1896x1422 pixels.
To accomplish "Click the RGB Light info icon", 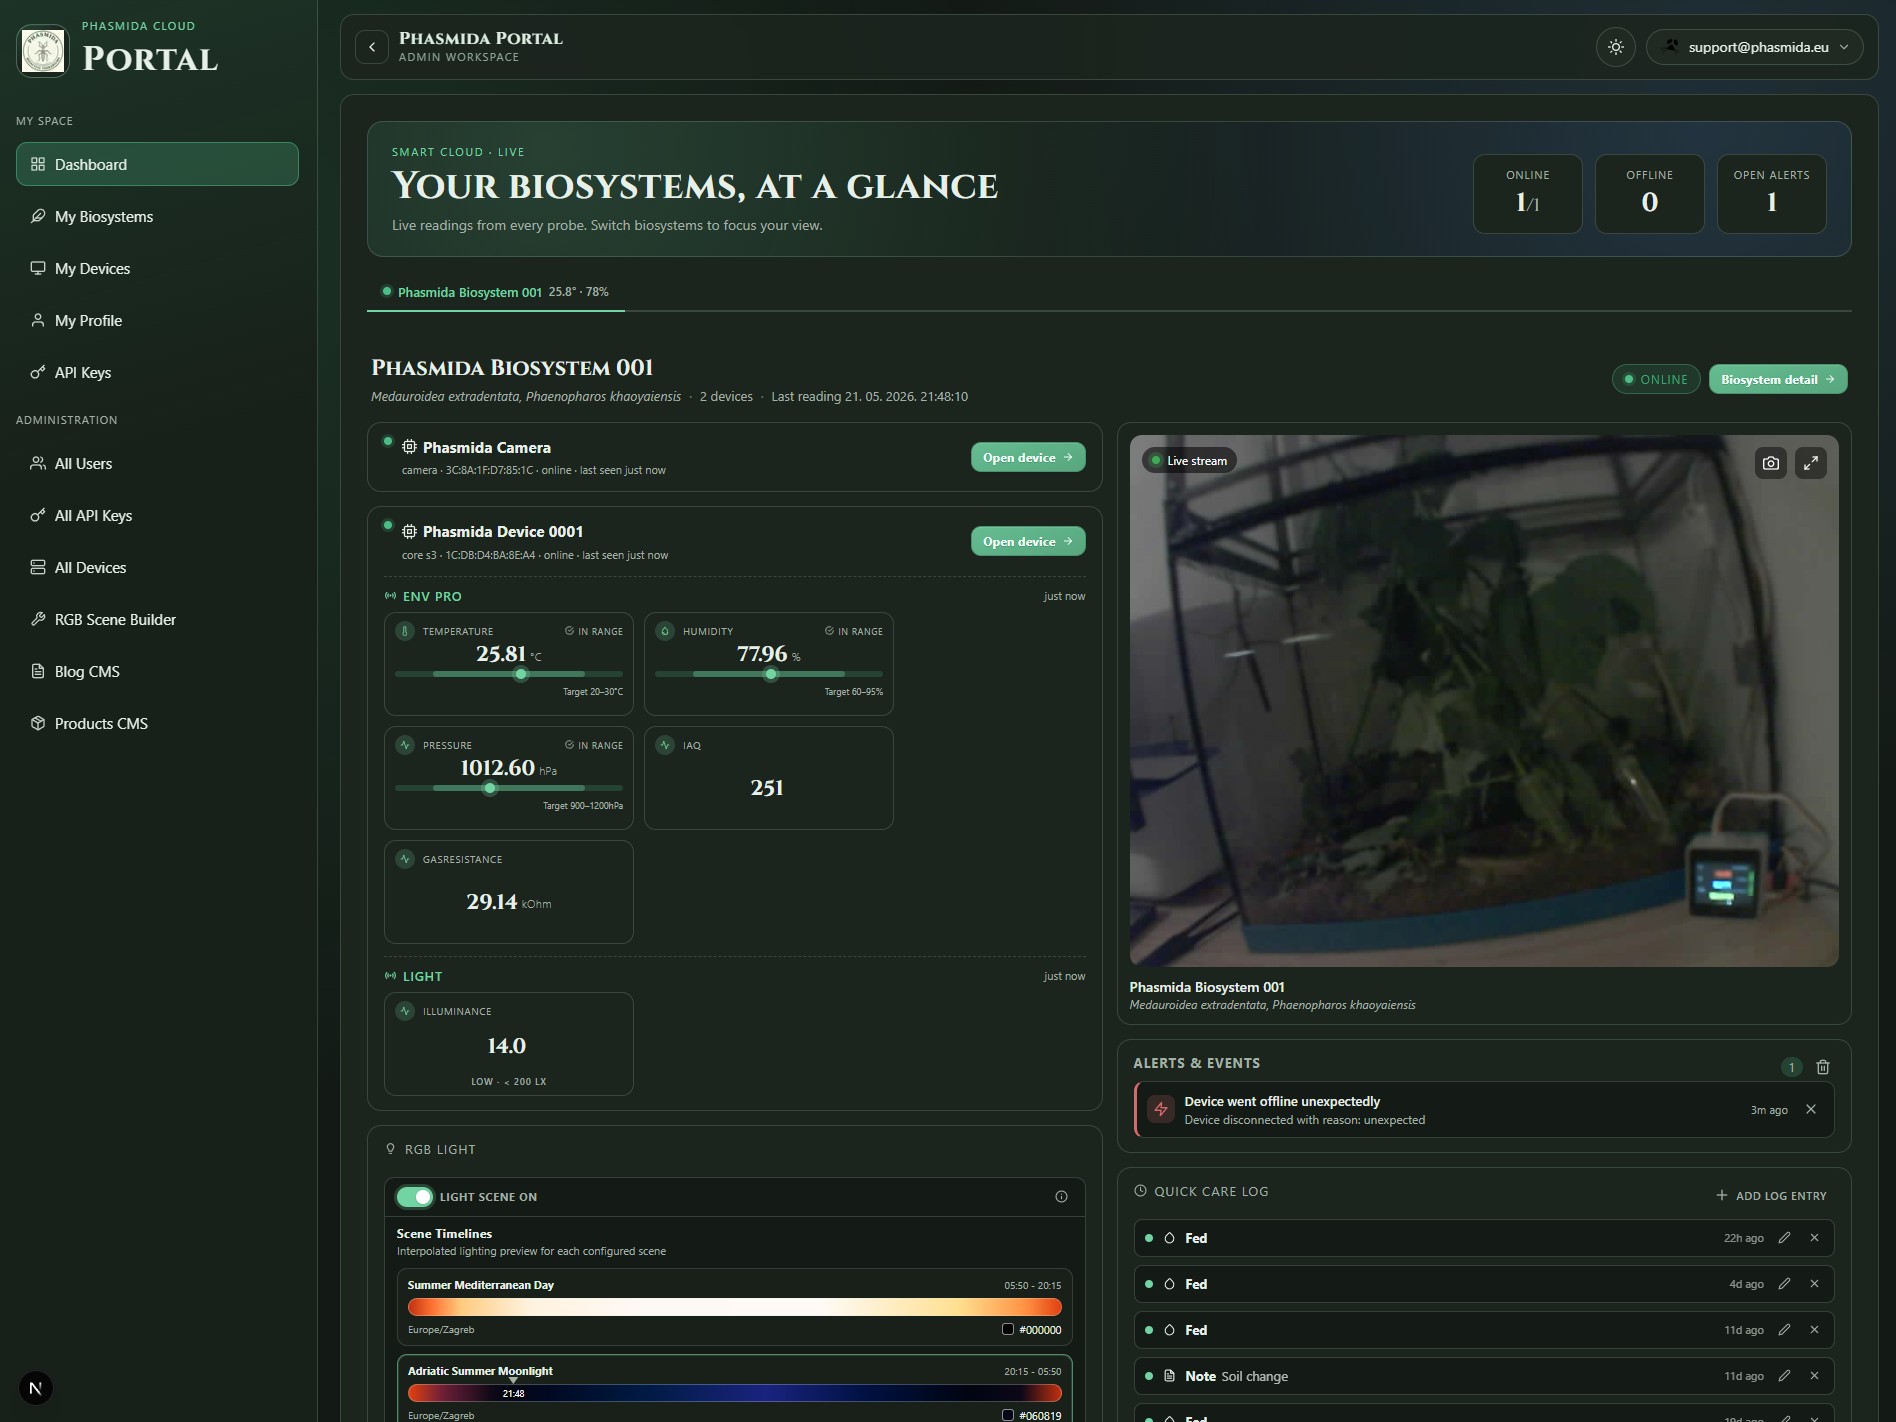I will [1061, 1197].
